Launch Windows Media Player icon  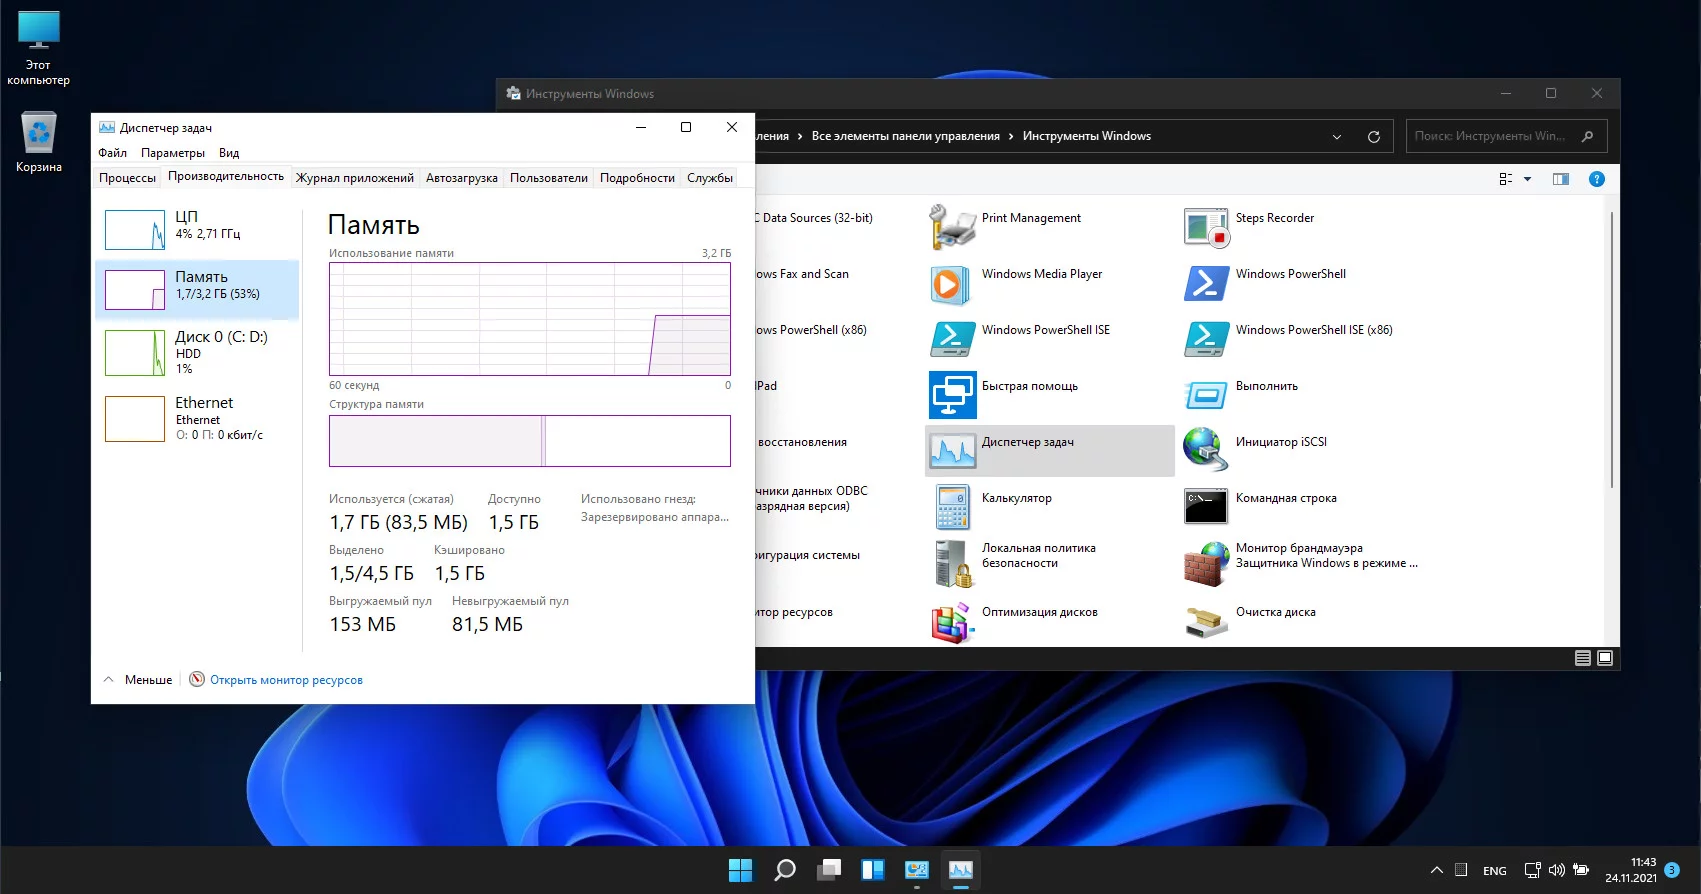(951, 285)
